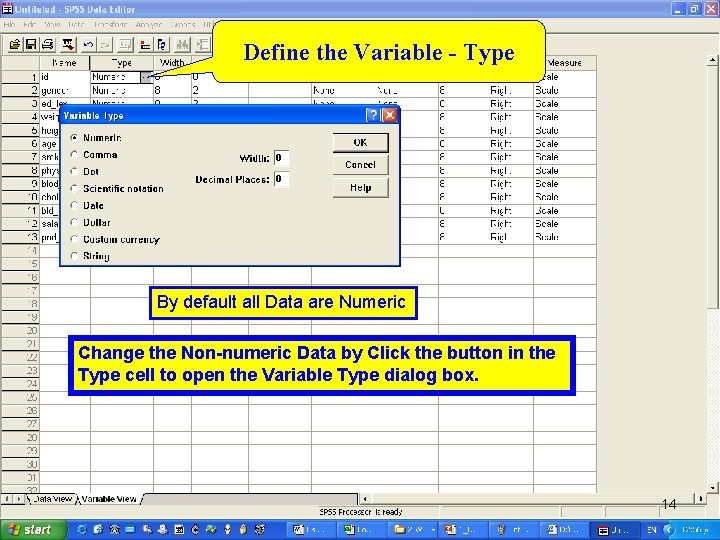Select the Scientific notation radio button
Screen dimensions: 720x540
74,188
